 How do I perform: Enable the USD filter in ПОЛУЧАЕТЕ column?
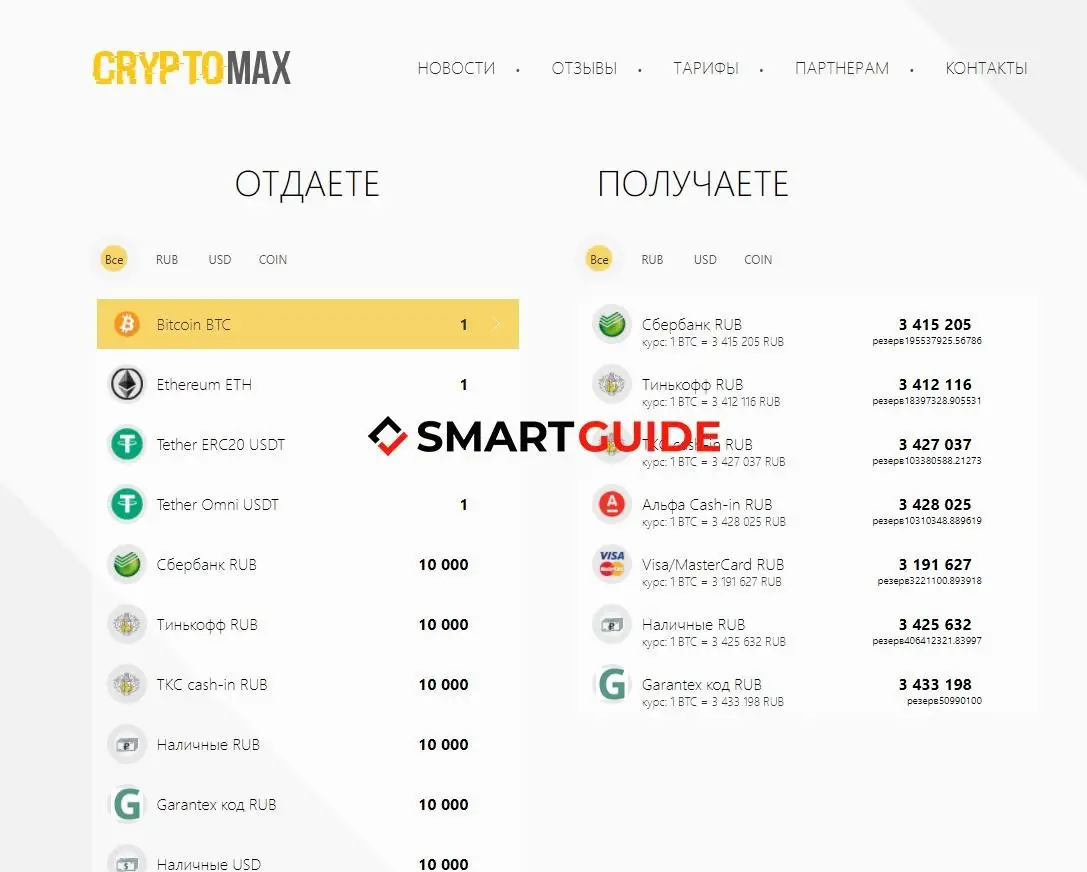[x=704, y=259]
